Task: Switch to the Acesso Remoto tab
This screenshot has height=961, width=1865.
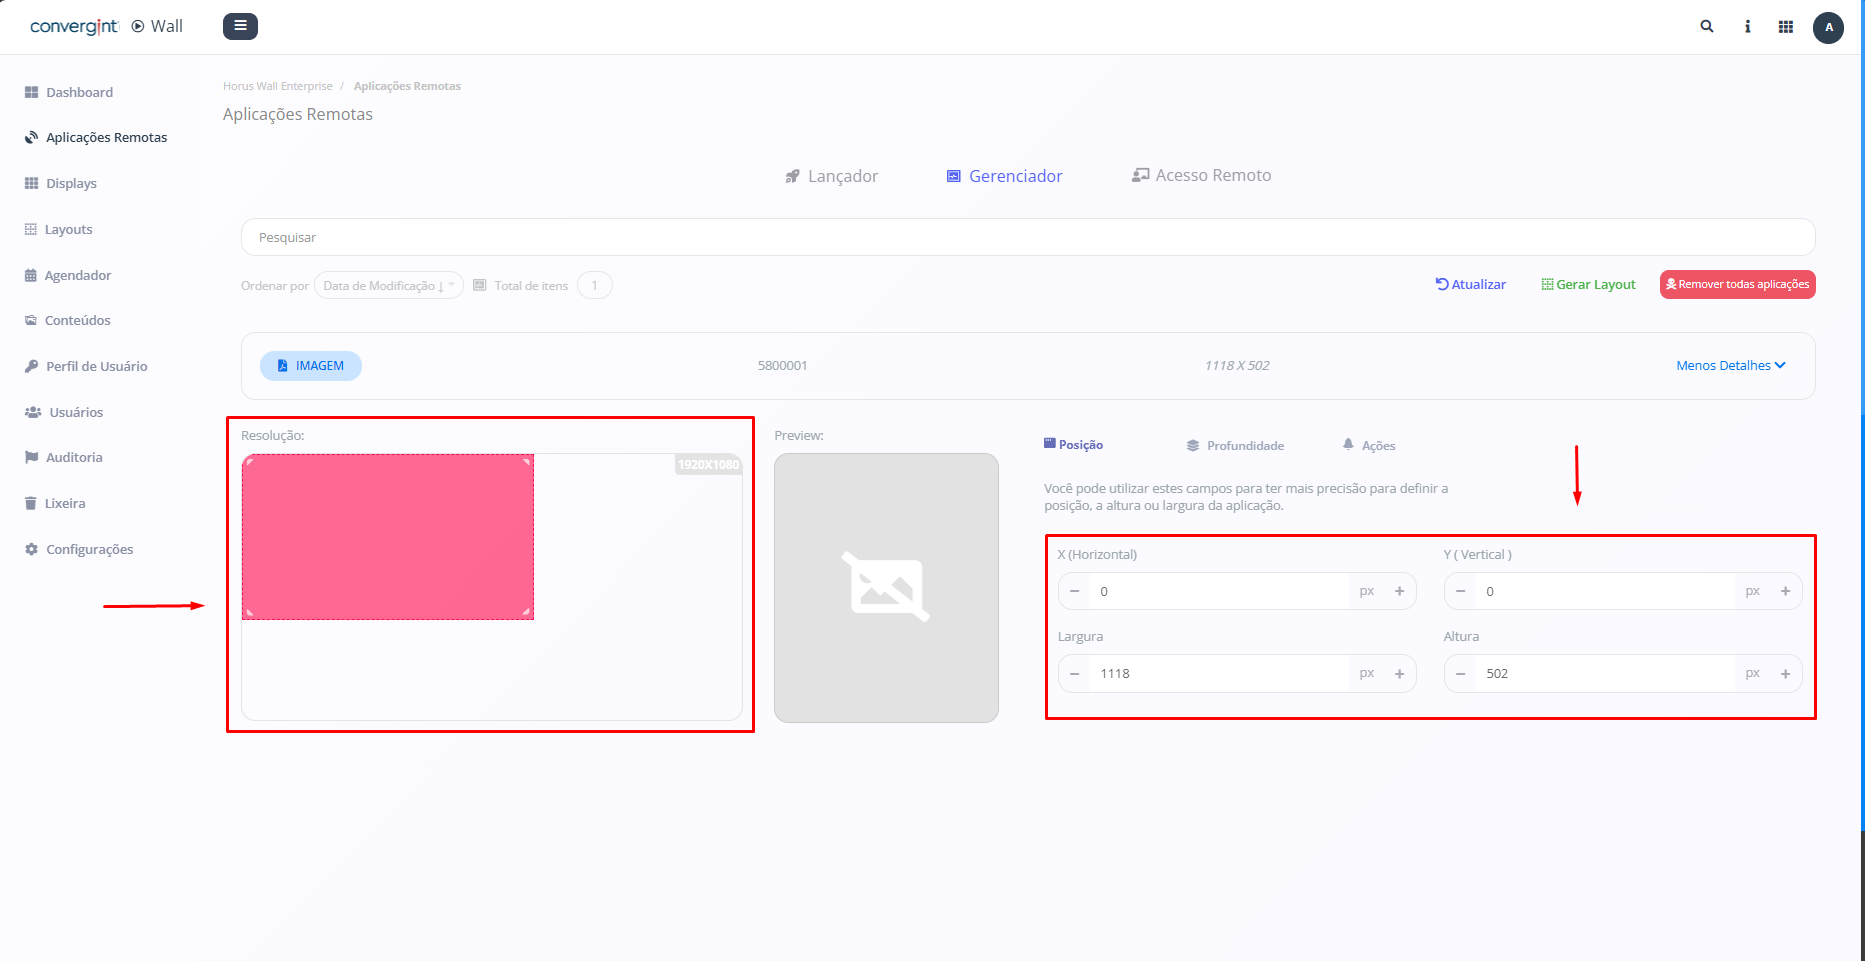Action: [x=1202, y=175]
